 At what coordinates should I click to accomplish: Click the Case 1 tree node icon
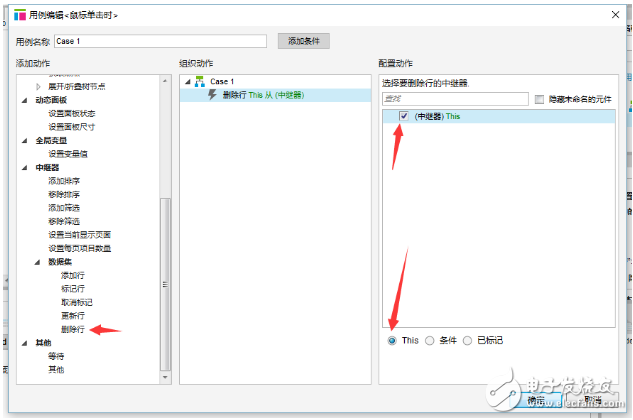[199, 81]
